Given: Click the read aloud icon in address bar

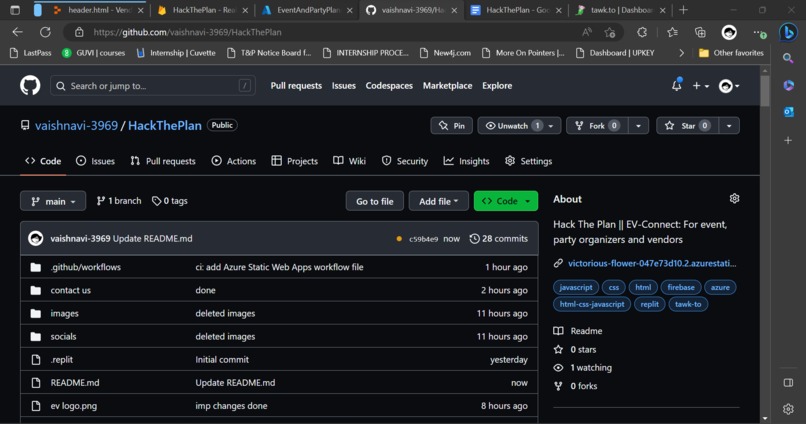Looking at the screenshot, I should [x=587, y=32].
